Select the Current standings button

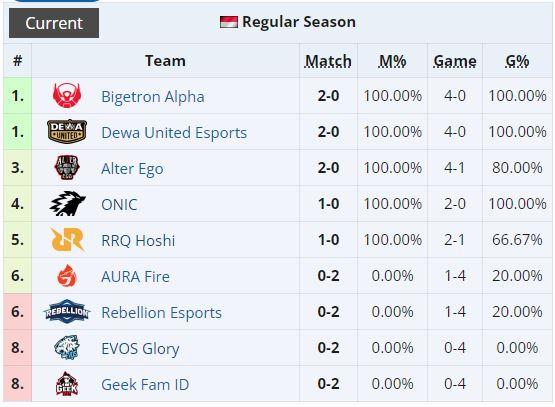click(x=54, y=23)
